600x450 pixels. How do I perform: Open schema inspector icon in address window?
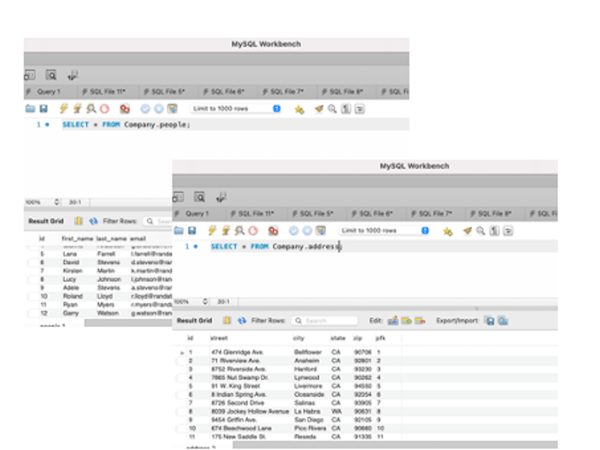[x=178, y=197]
